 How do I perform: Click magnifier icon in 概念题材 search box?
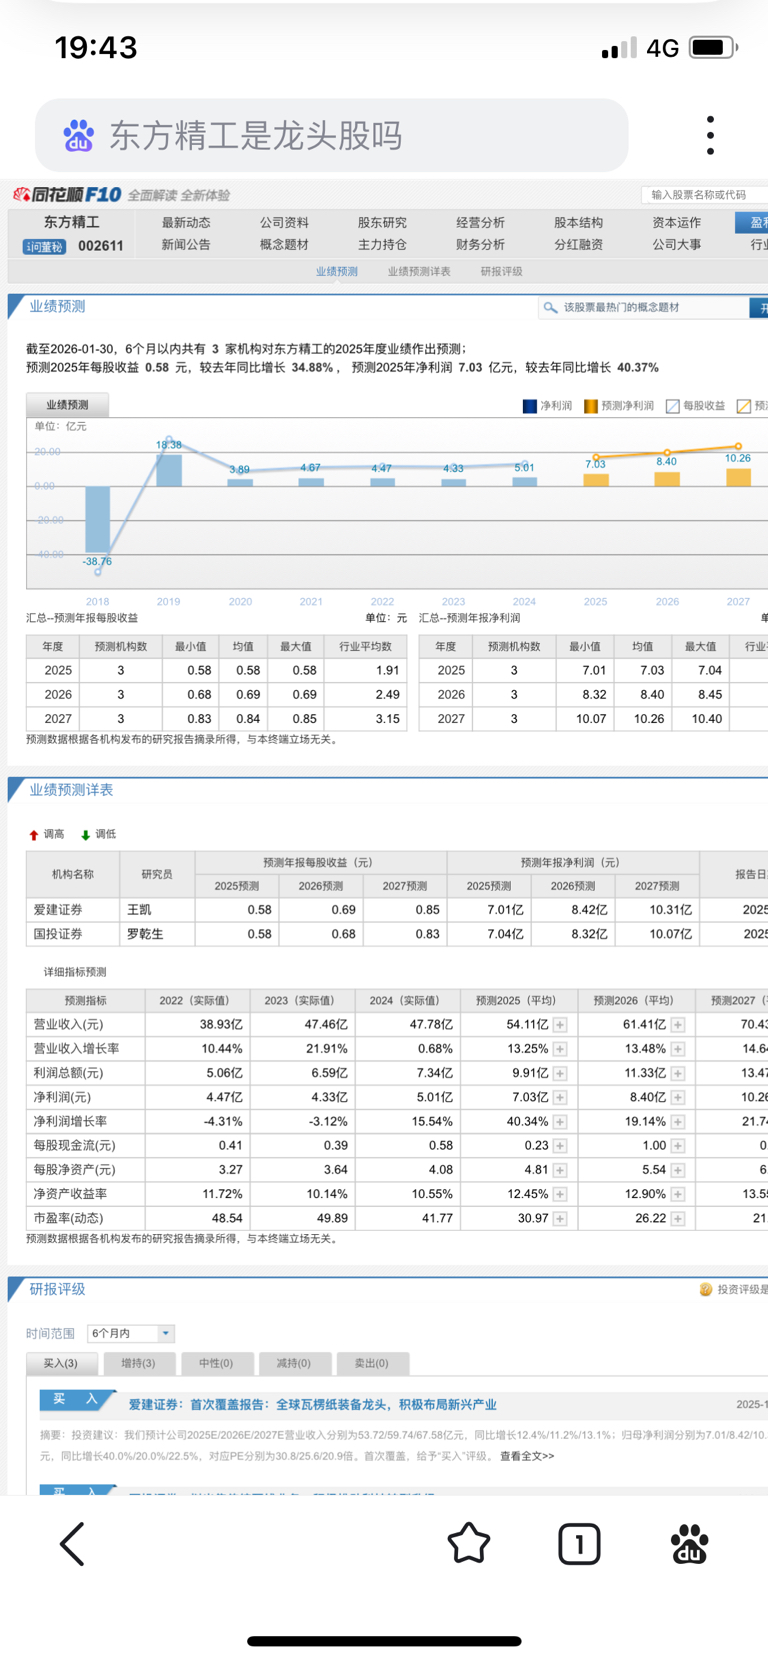pos(550,307)
